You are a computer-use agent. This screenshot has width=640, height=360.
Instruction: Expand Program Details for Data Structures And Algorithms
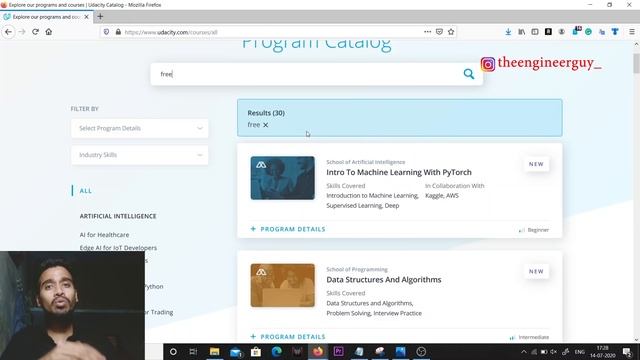point(288,336)
